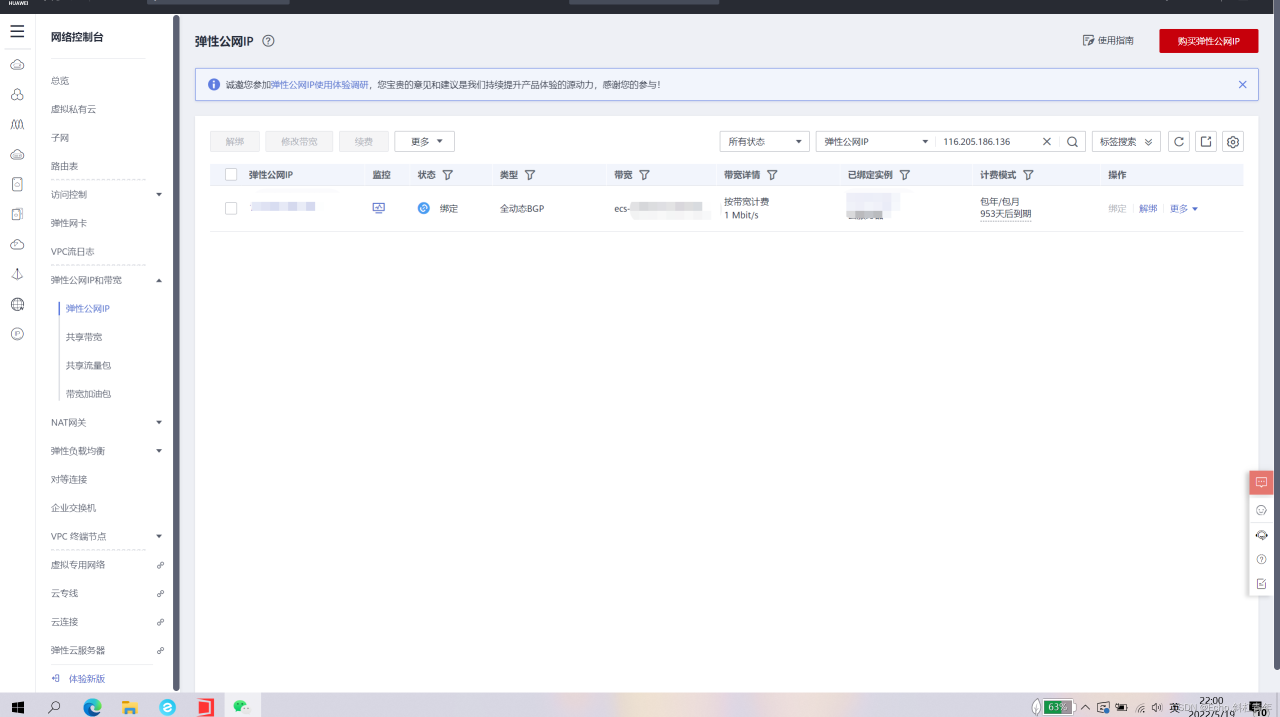Close the blue survey notification banner
This screenshot has width=1280, height=717.
(x=1242, y=85)
